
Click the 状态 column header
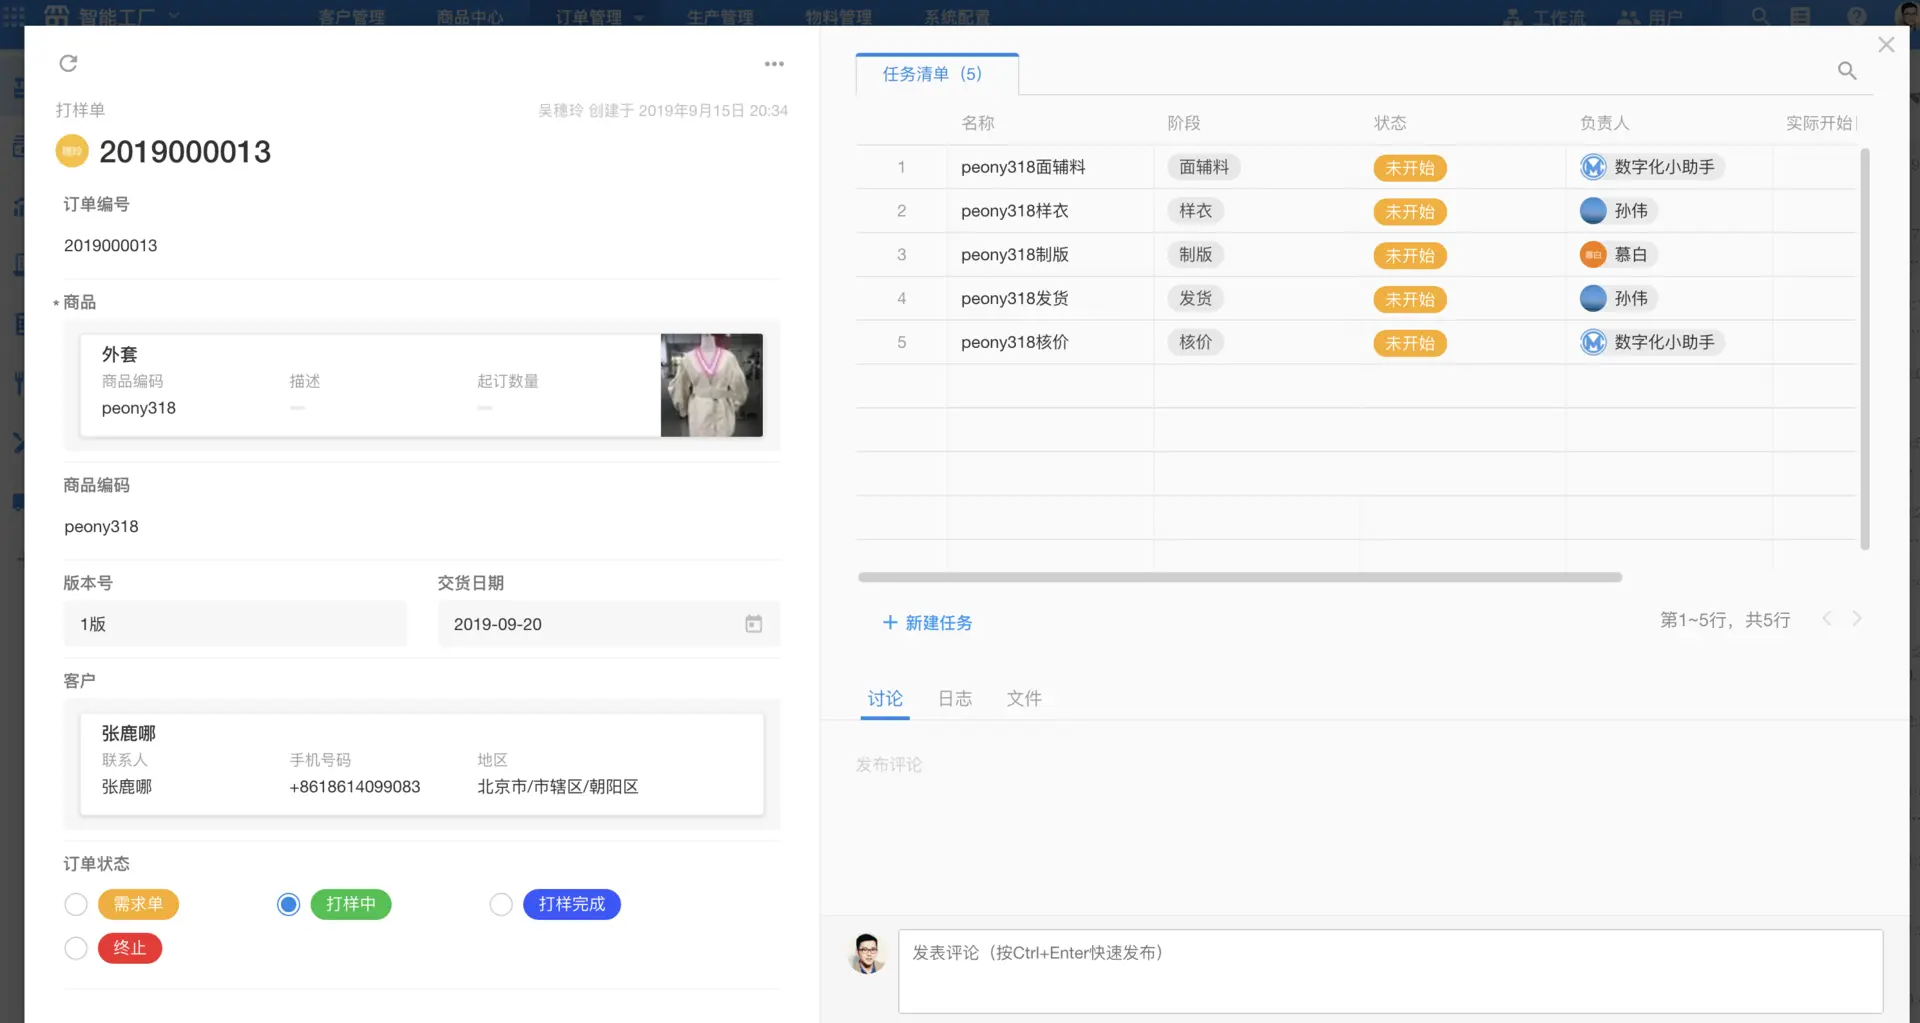point(1390,123)
